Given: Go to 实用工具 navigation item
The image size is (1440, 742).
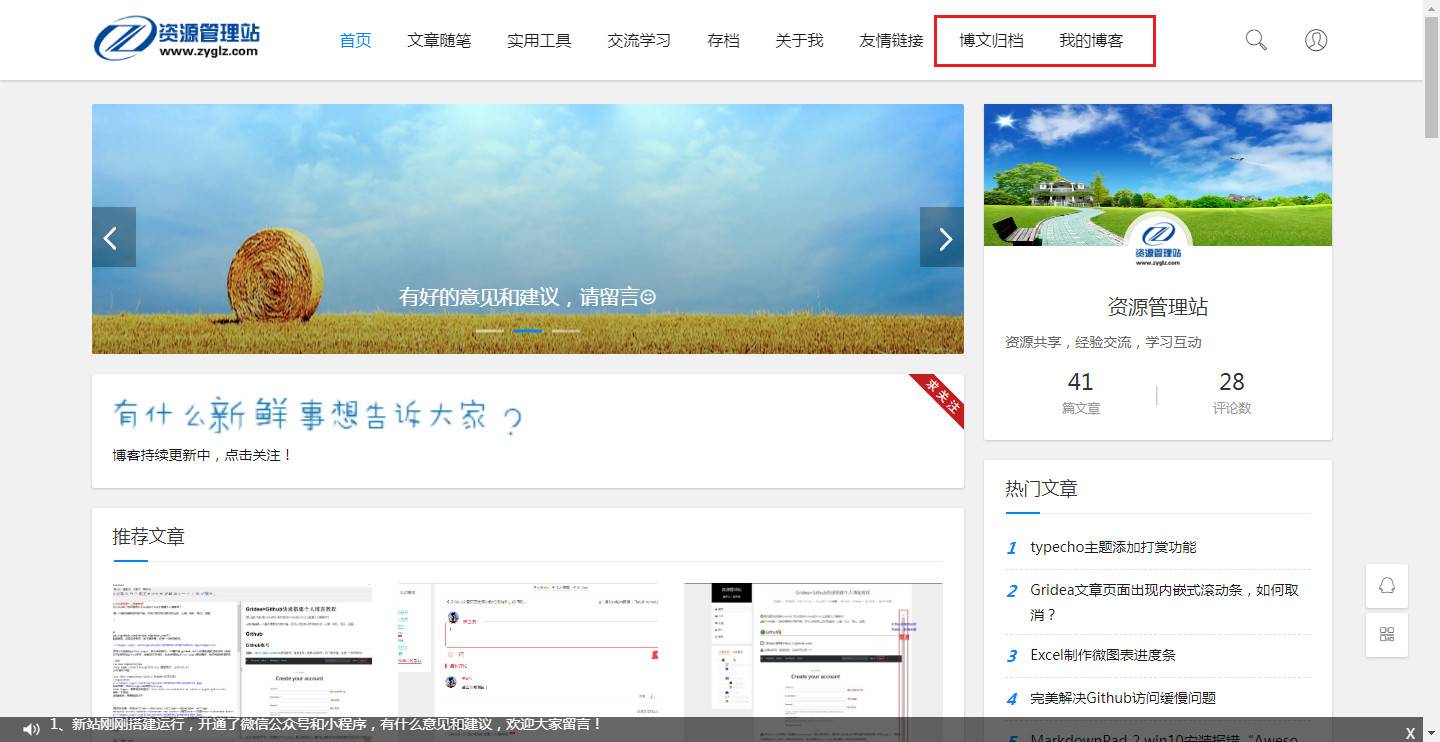Looking at the screenshot, I should [x=539, y=41].
